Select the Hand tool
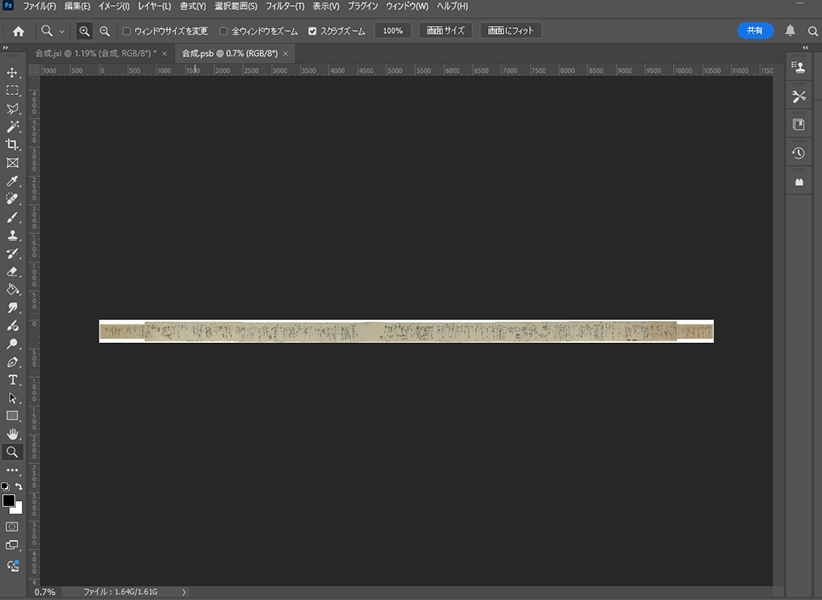Image resolution: width=822 pixels, height=600 pixels. 13,434
